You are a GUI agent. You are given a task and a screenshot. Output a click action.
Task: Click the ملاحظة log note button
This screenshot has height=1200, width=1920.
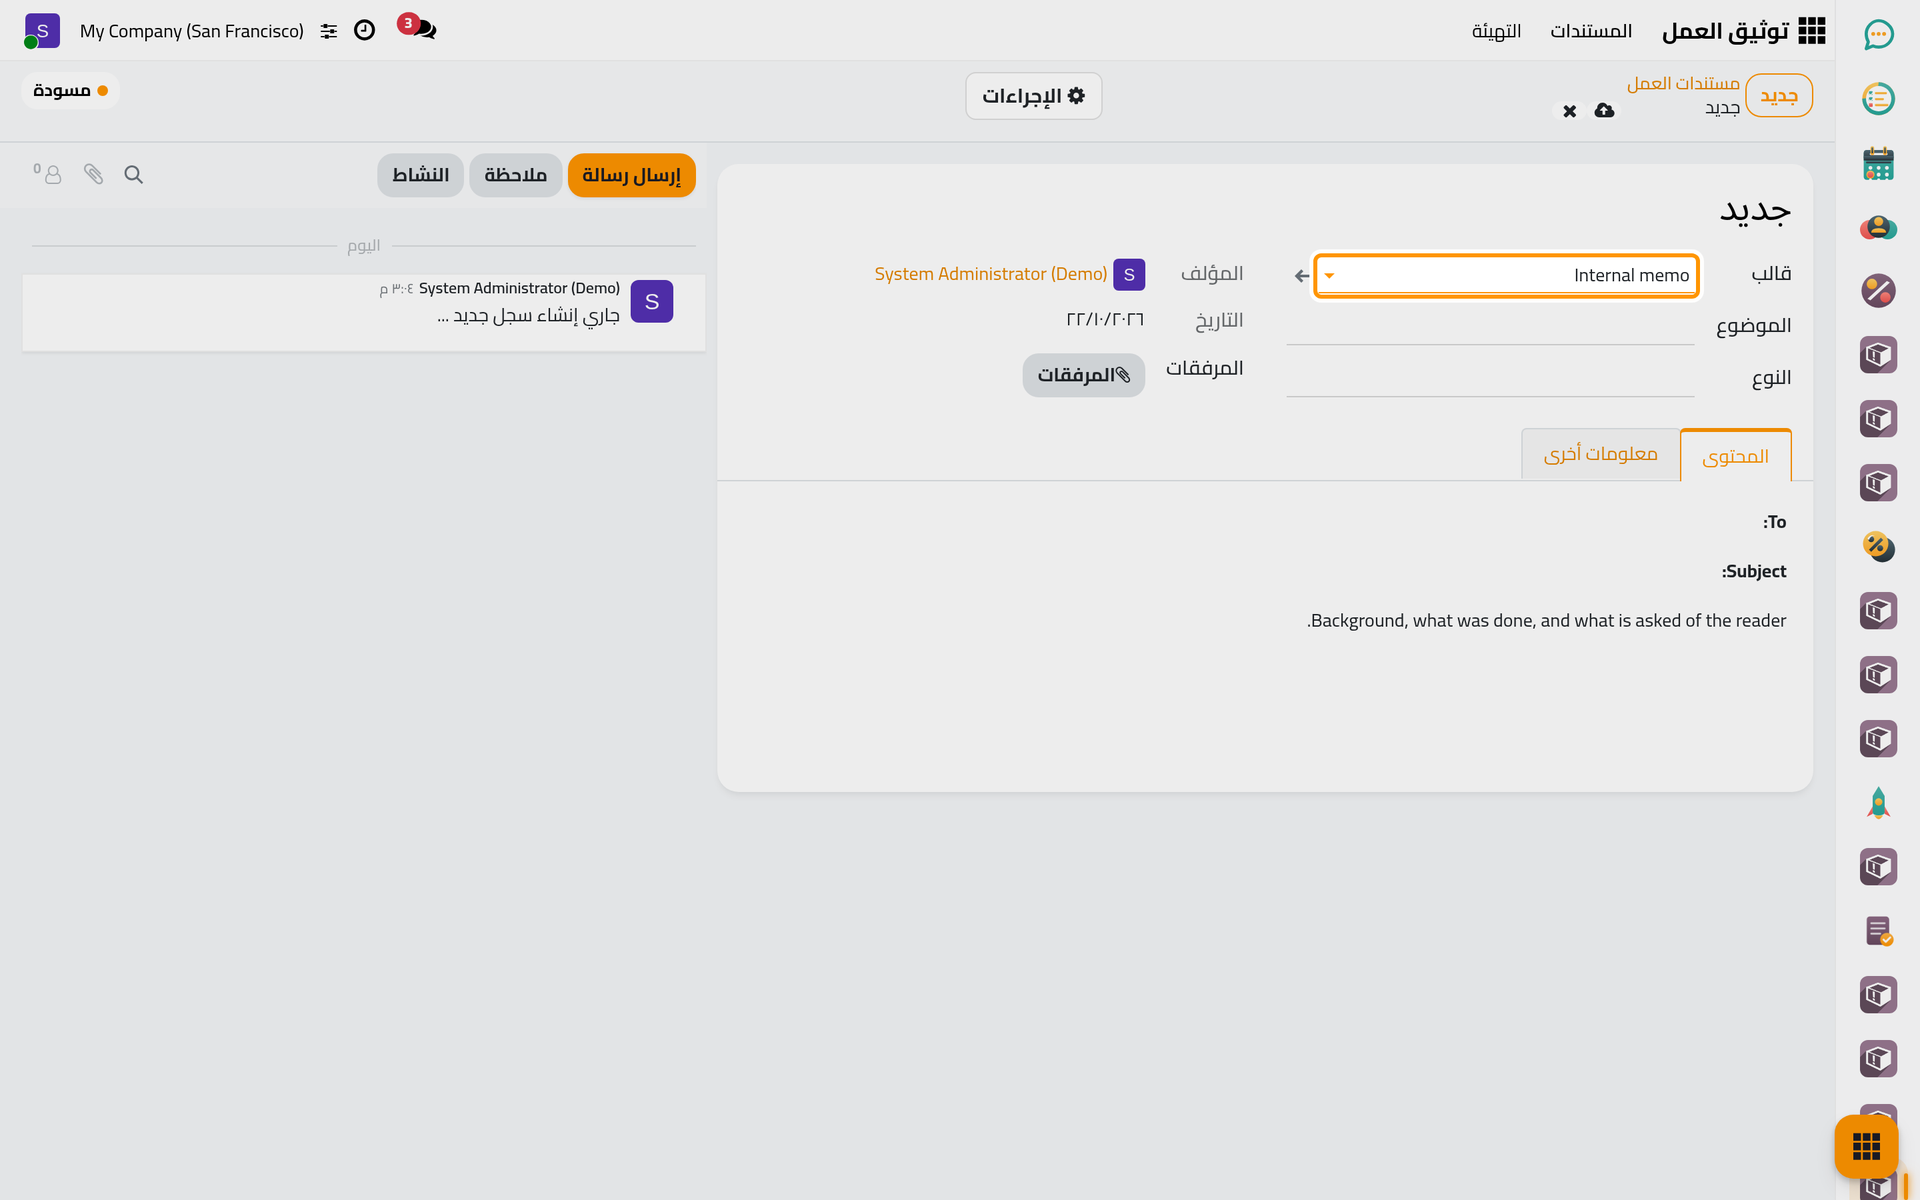515,175
